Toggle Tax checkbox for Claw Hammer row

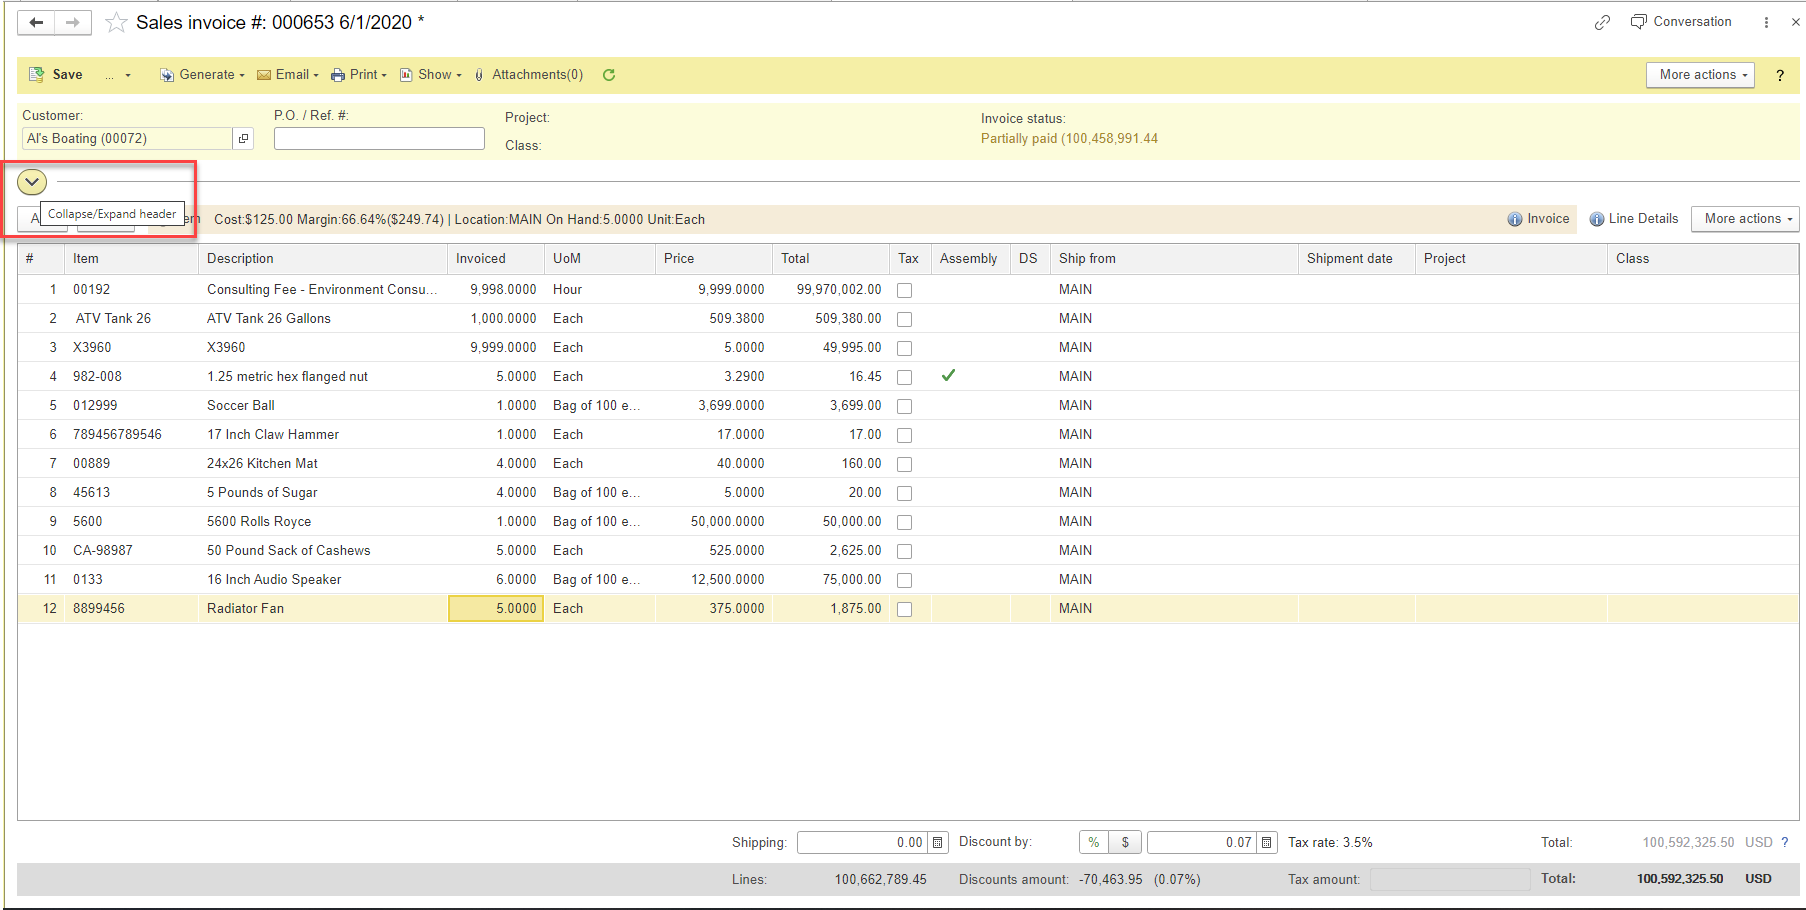pyautogui.click(x=905, y=436)
